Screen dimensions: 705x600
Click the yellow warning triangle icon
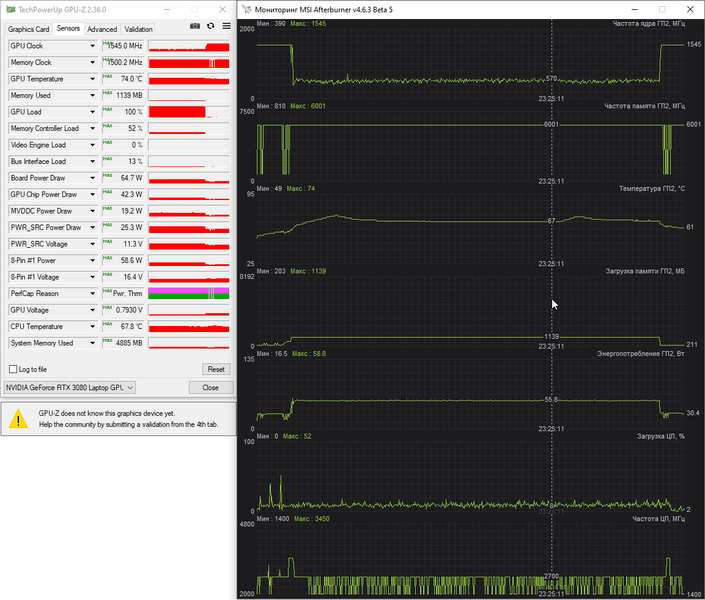click(x=18, y=419)
